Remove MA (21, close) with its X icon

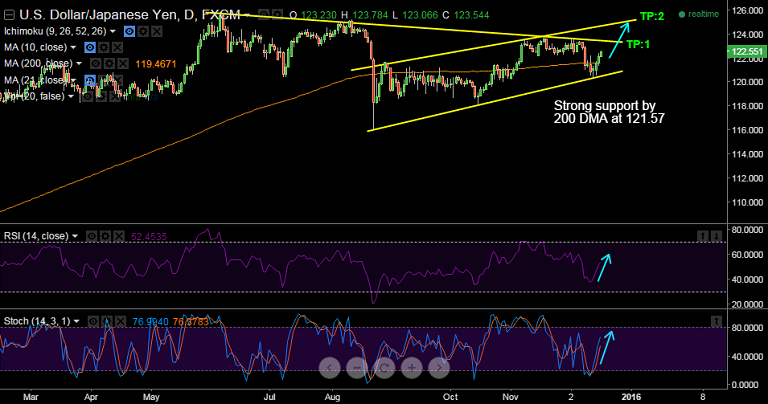118,80
